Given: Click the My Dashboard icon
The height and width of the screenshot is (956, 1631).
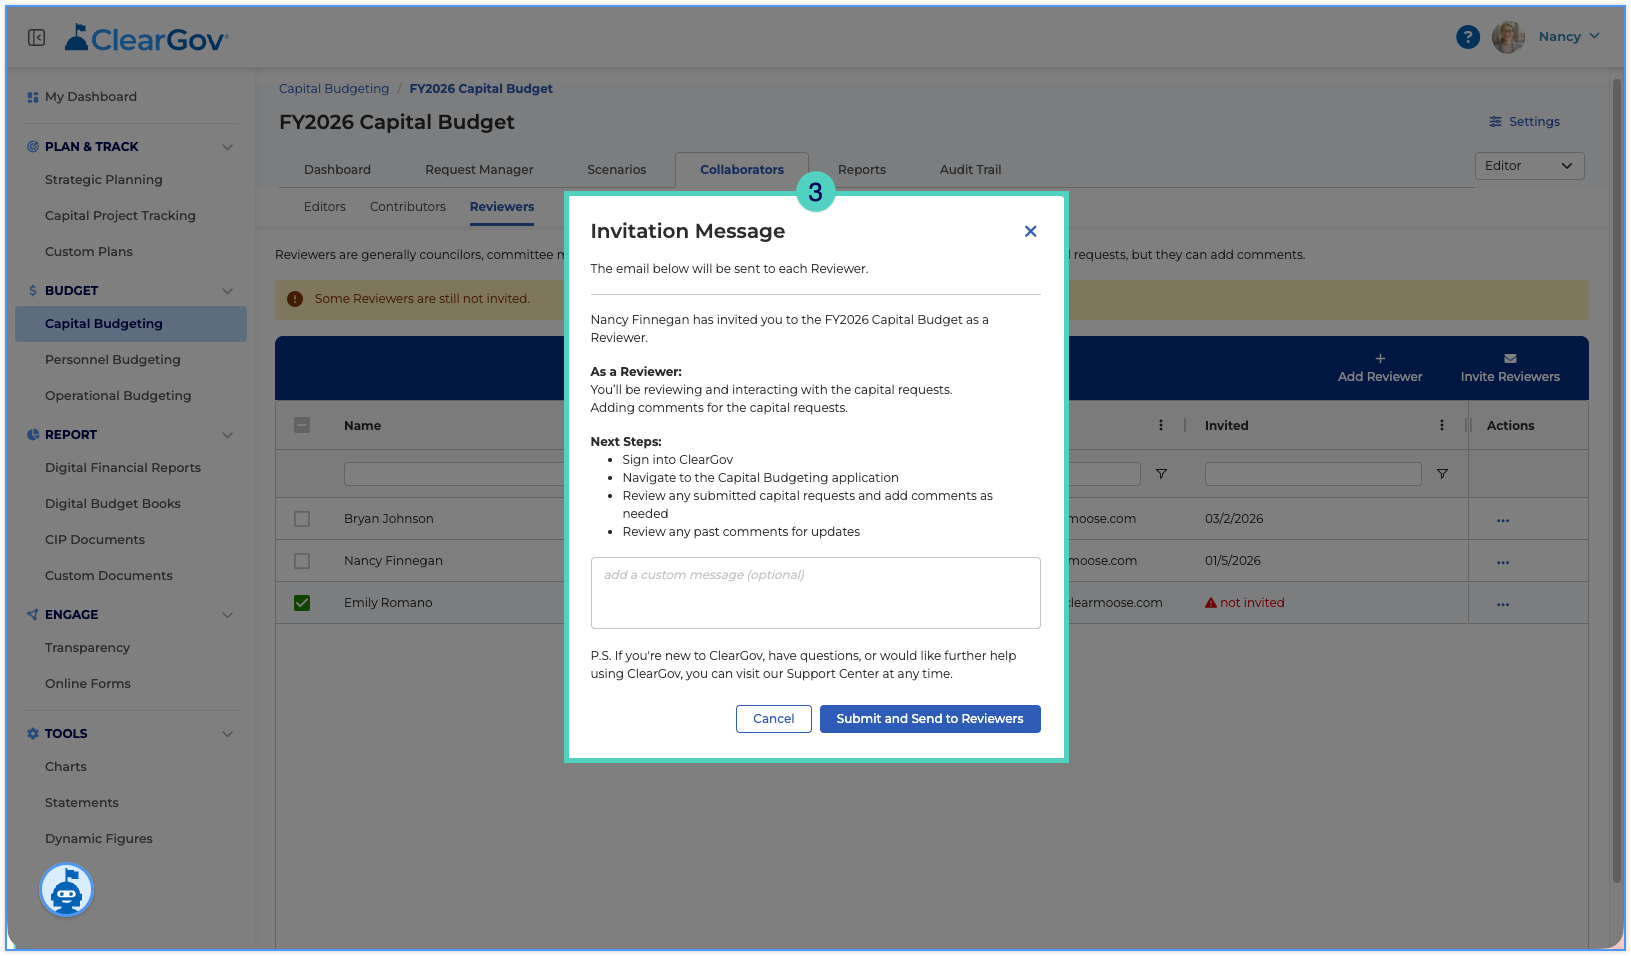Looking at the screenshot, I should pyautogui.click(x=33, y=97).
